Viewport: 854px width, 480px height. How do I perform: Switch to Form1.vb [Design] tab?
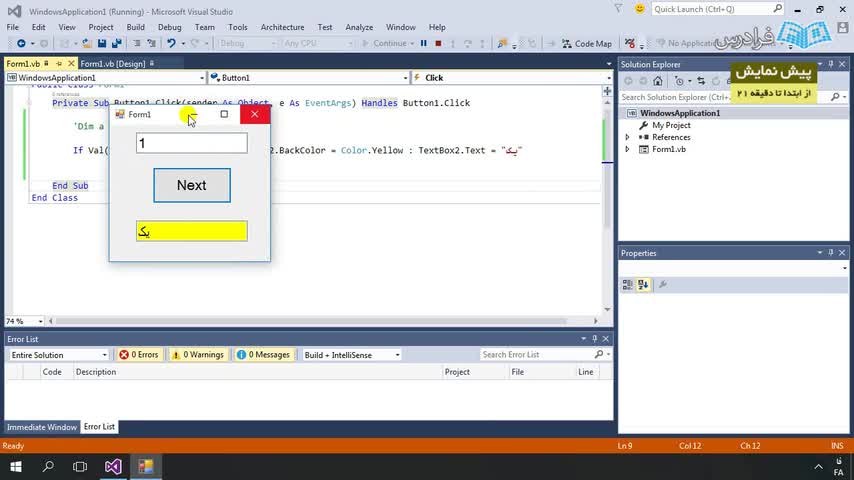coord(113,64)
